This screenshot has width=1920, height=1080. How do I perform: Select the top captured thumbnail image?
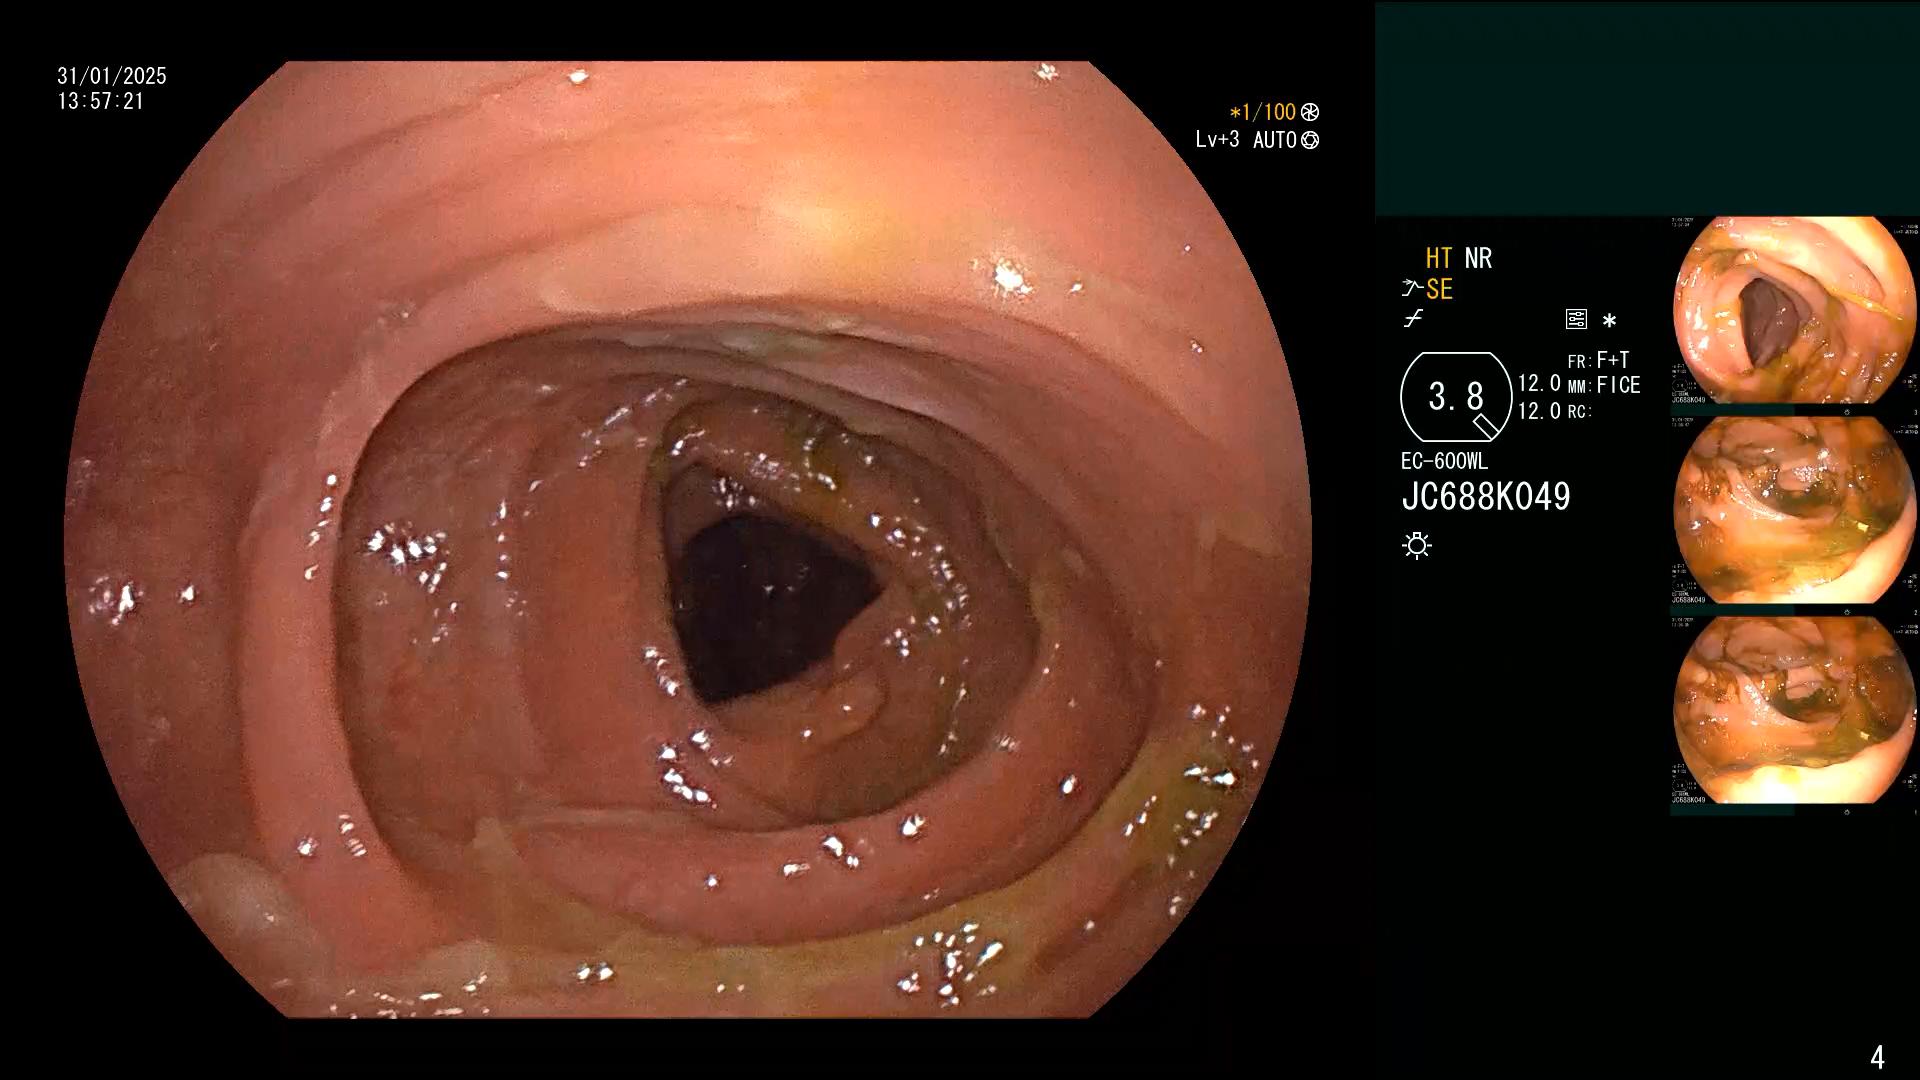tap(1794, 311)
